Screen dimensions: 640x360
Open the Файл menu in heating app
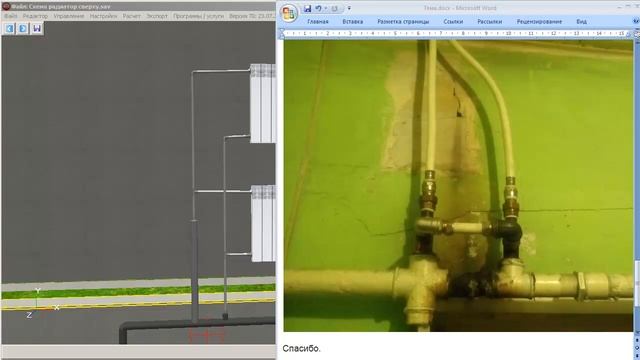pyautogui.click(x=11, y=16)
